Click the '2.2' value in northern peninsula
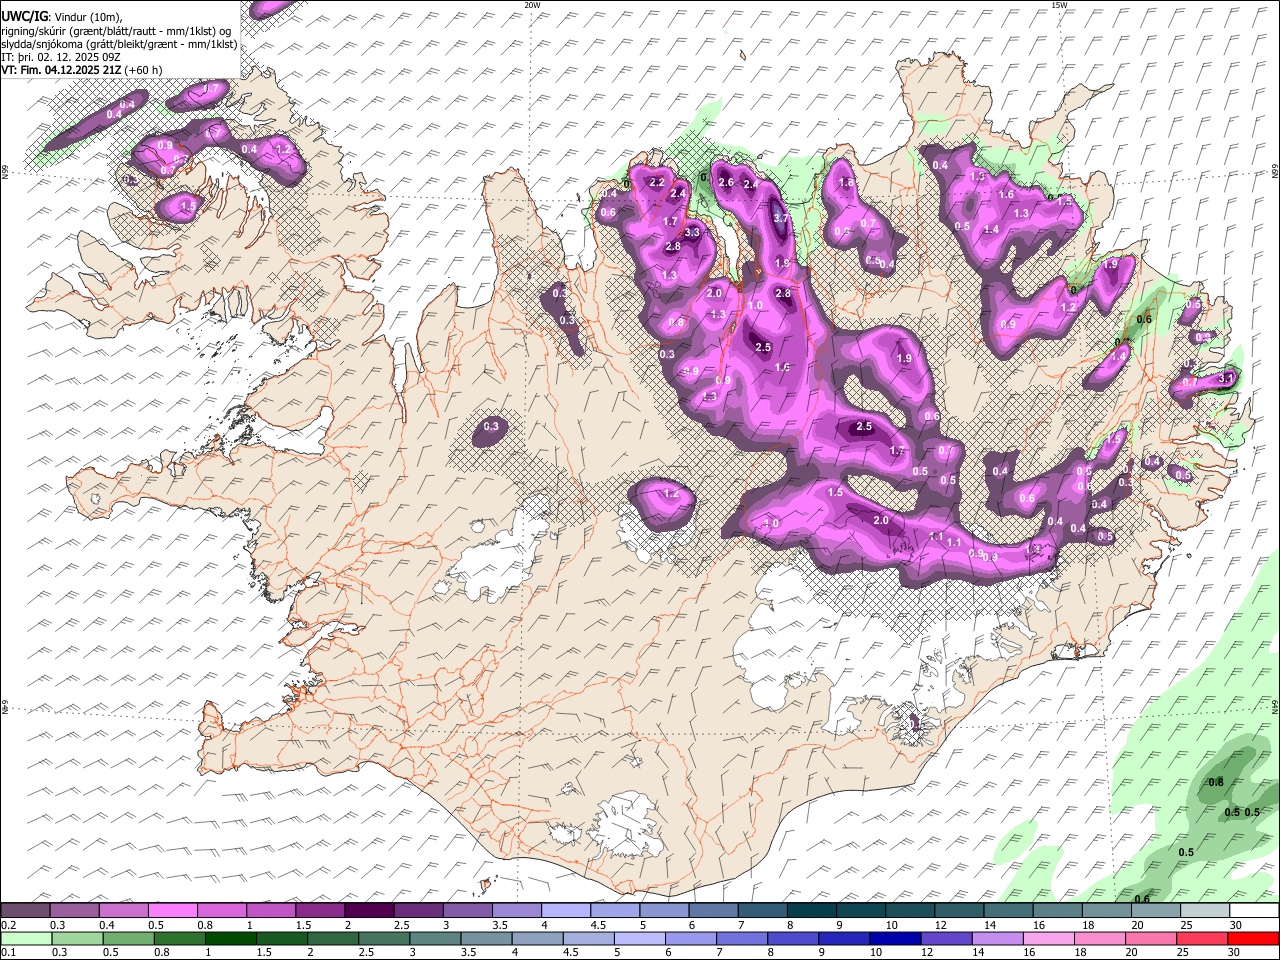 tap(657, 182)
